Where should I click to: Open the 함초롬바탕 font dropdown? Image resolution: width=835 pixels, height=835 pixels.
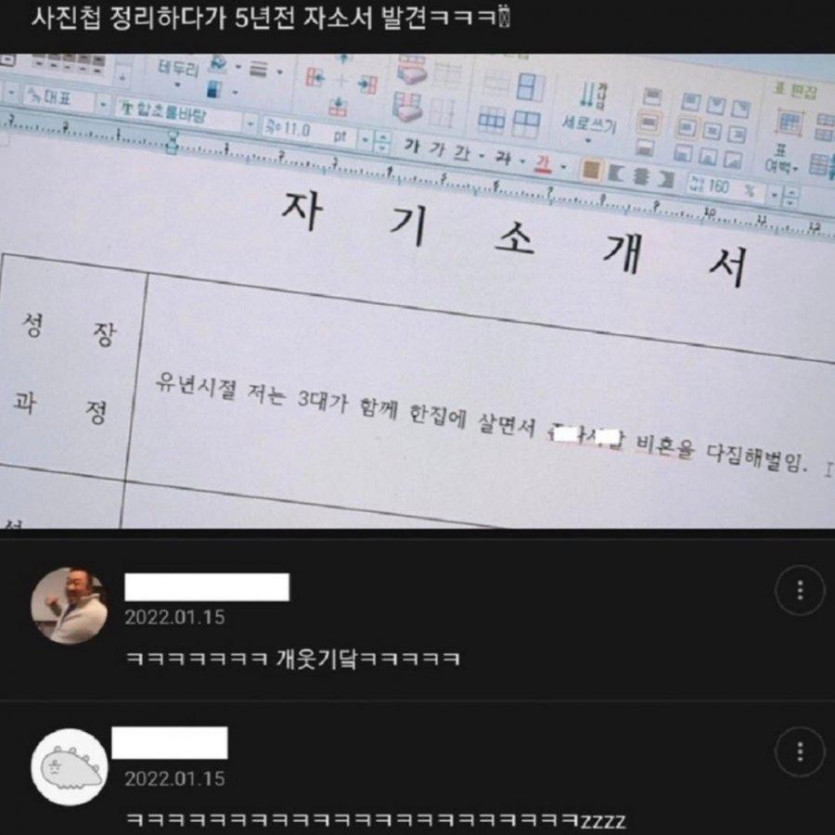click(250, 124)
